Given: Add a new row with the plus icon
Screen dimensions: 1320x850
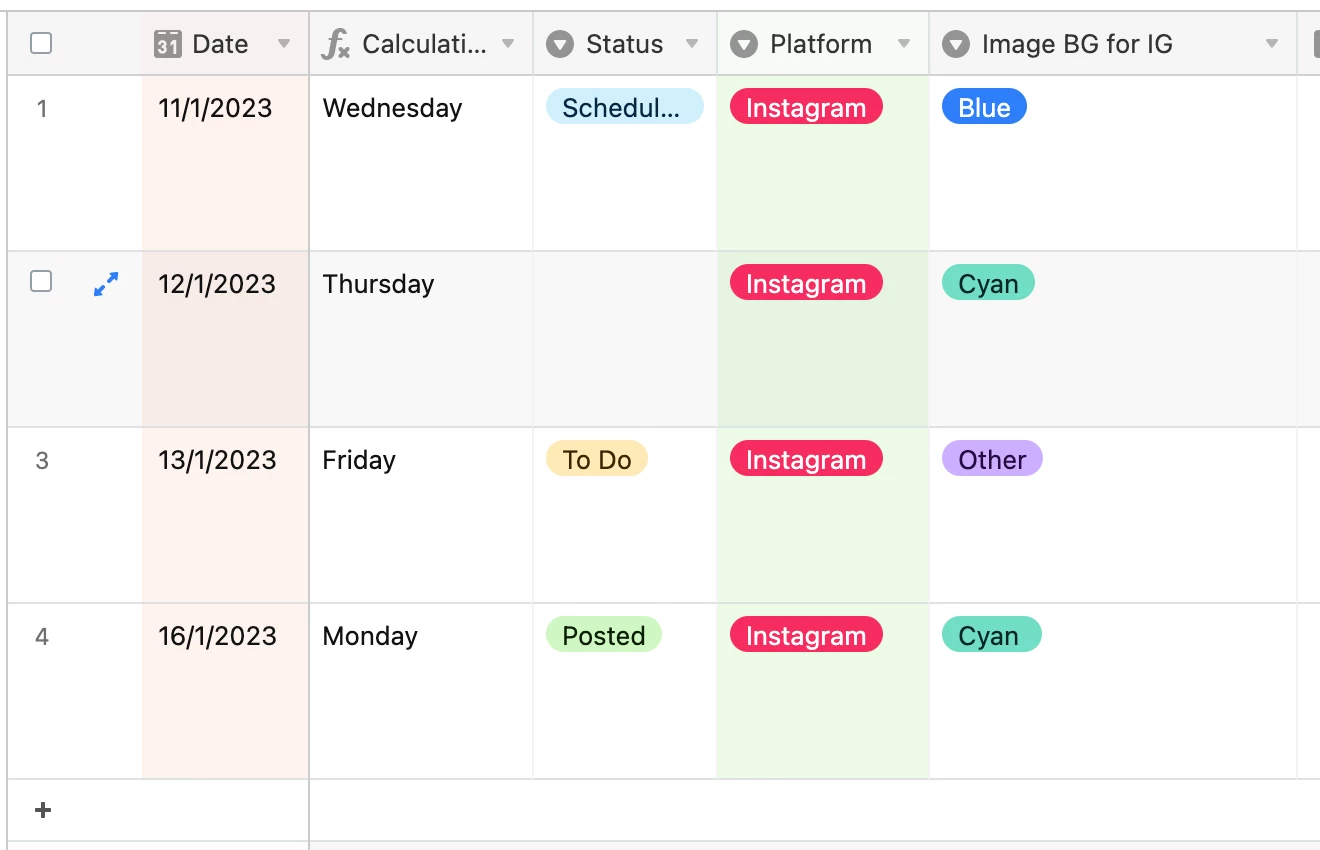Looking at the screenshot, I should (43, 810).
